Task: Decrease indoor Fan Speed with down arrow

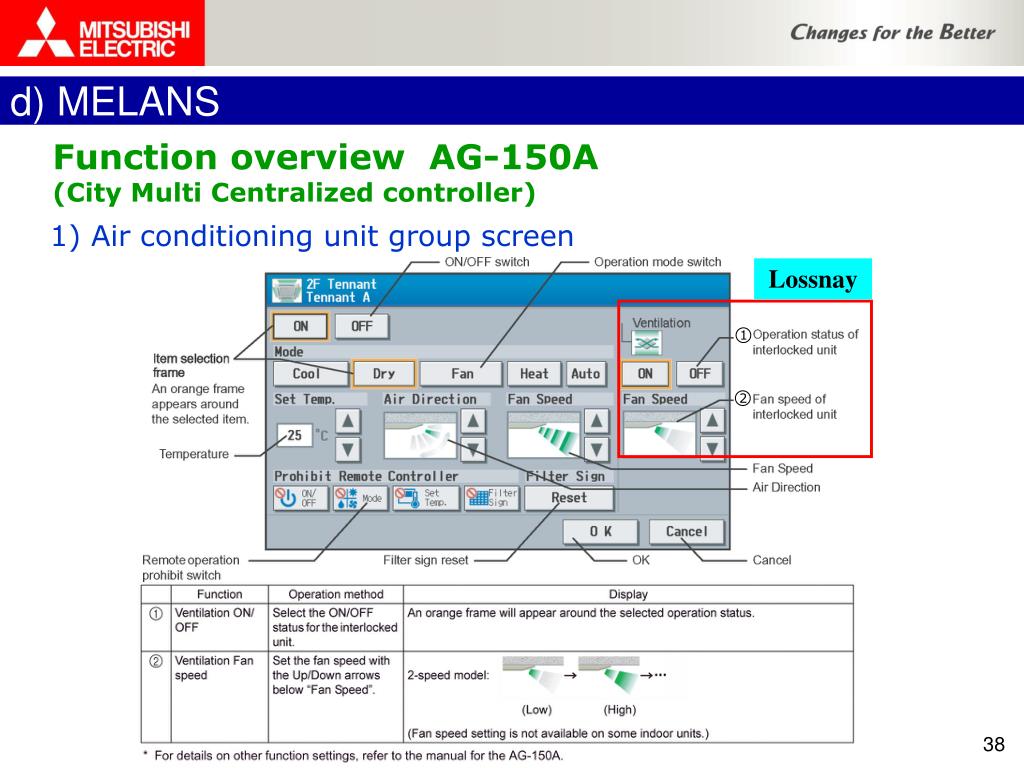Action: point(596,449)
